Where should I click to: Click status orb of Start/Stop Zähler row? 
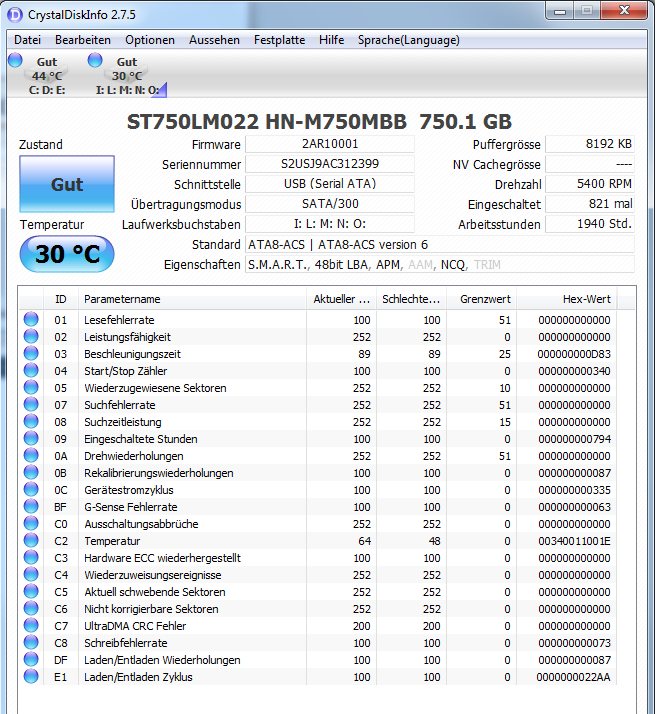(31, 370)
